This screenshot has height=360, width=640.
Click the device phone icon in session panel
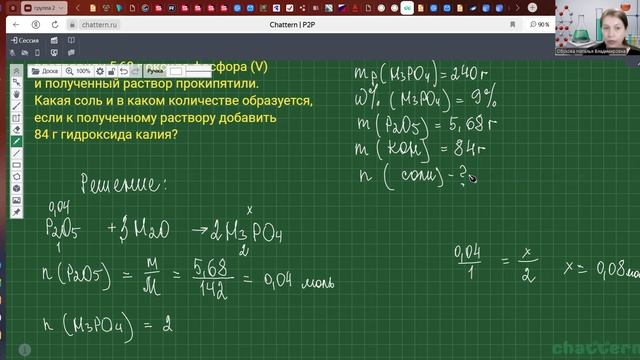click(38, 53)
